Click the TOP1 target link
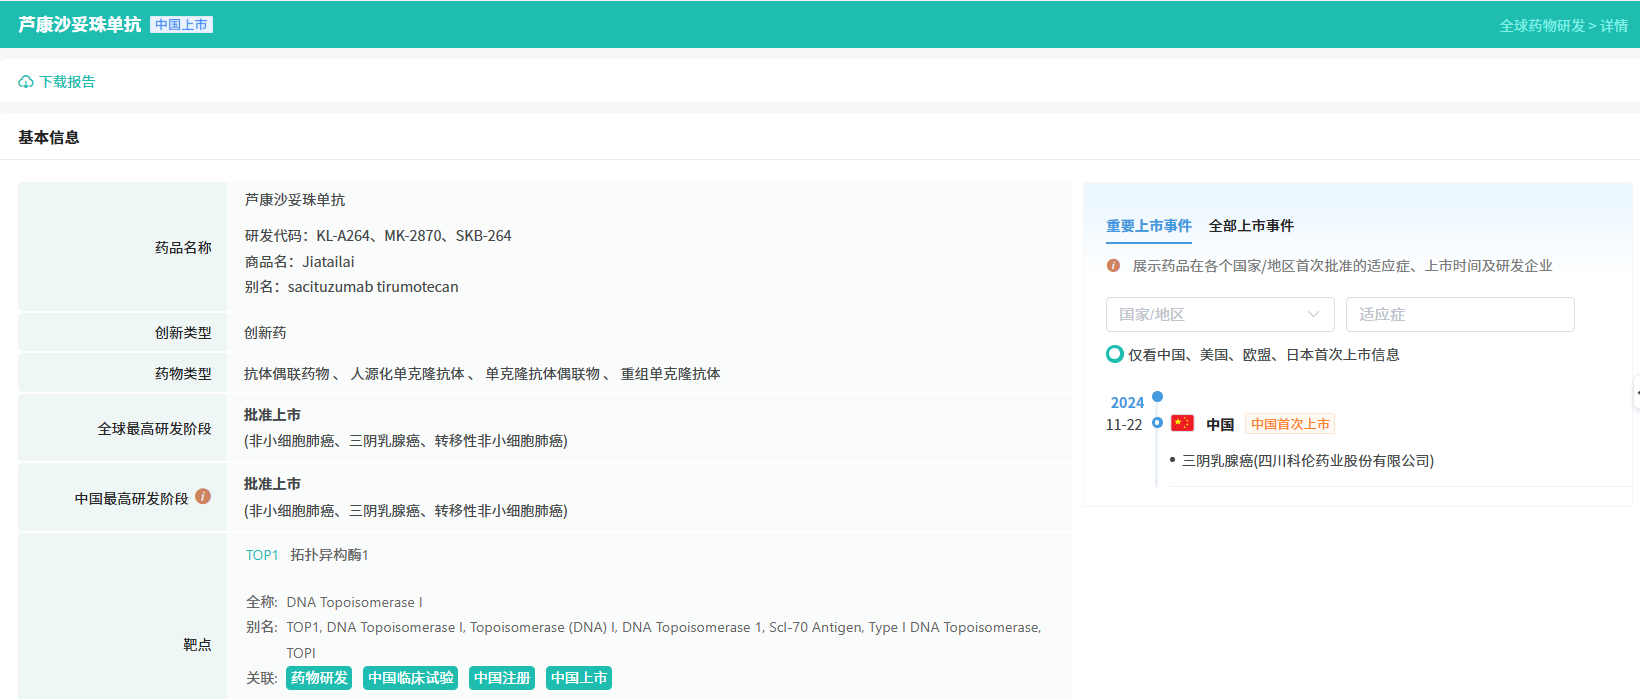 (262, 555)
